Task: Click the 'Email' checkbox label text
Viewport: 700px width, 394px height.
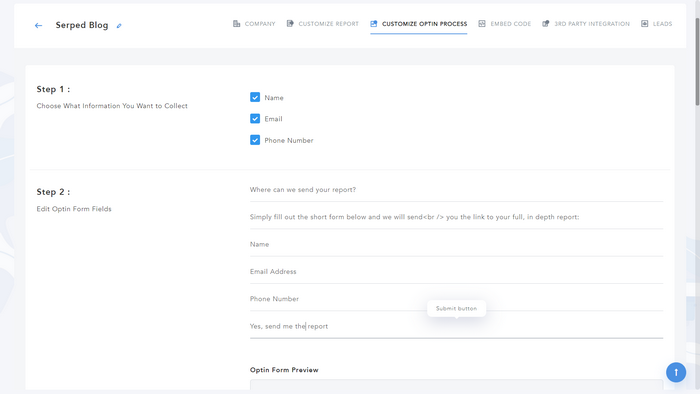Action: coord(273,119)
